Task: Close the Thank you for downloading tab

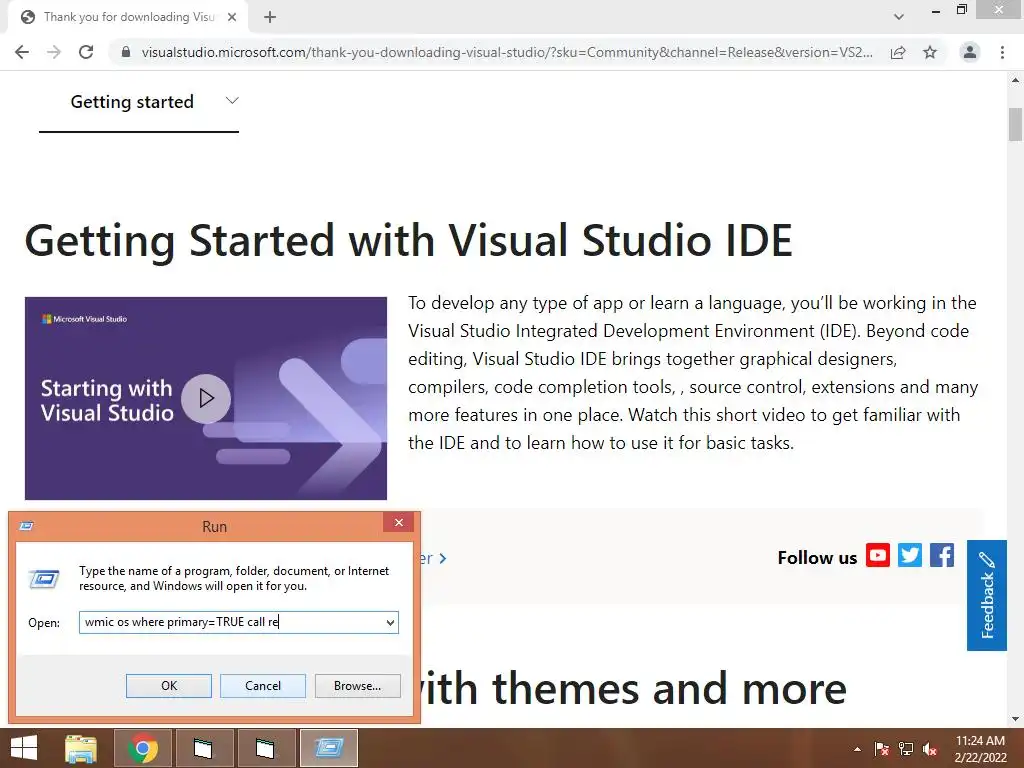Action: [x=232, y=17]
